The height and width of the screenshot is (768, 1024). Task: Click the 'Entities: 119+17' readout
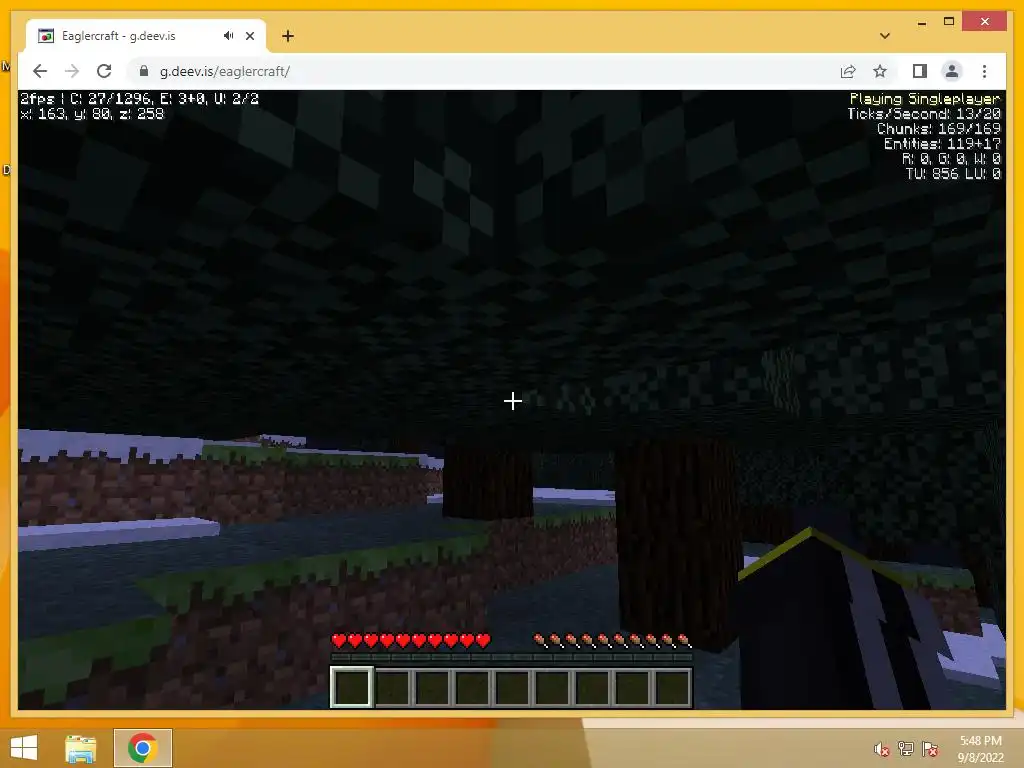point(942,144)
